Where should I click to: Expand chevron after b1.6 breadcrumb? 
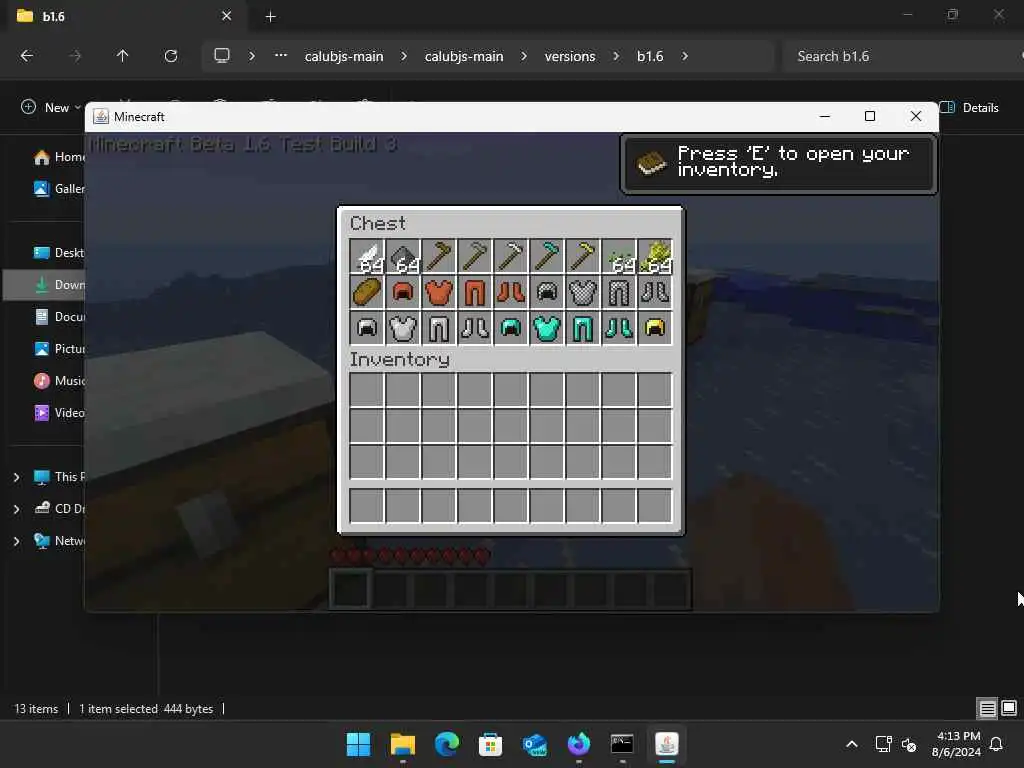[684, 56]
